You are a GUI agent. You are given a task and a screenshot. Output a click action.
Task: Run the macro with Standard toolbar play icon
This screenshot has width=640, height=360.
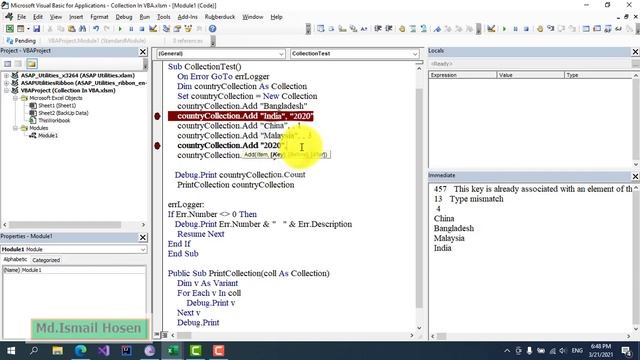tap(120, 29)
